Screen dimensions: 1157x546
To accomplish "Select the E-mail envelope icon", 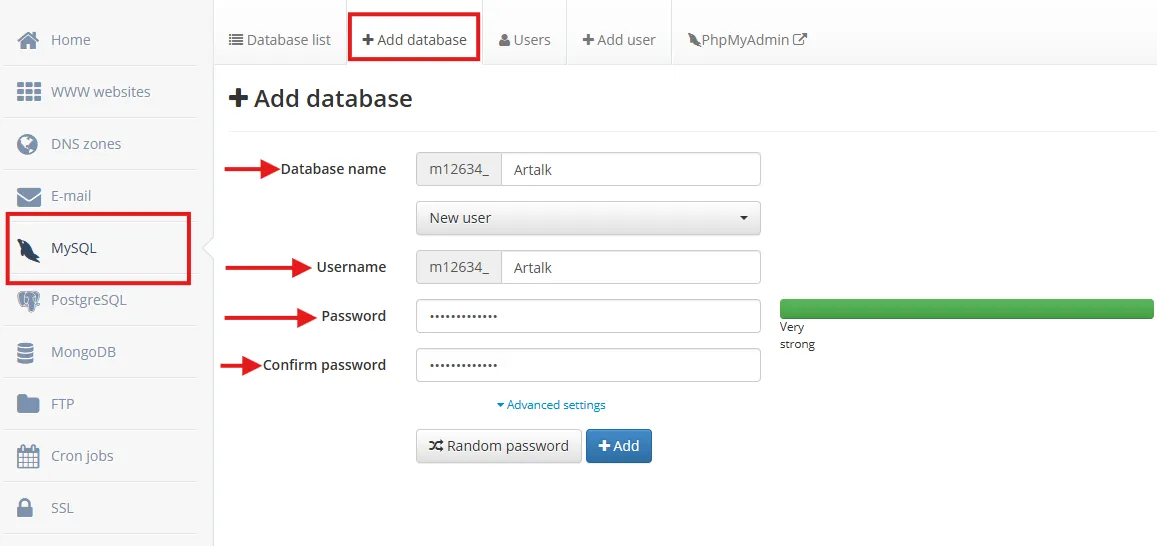I will click(28, 196).
